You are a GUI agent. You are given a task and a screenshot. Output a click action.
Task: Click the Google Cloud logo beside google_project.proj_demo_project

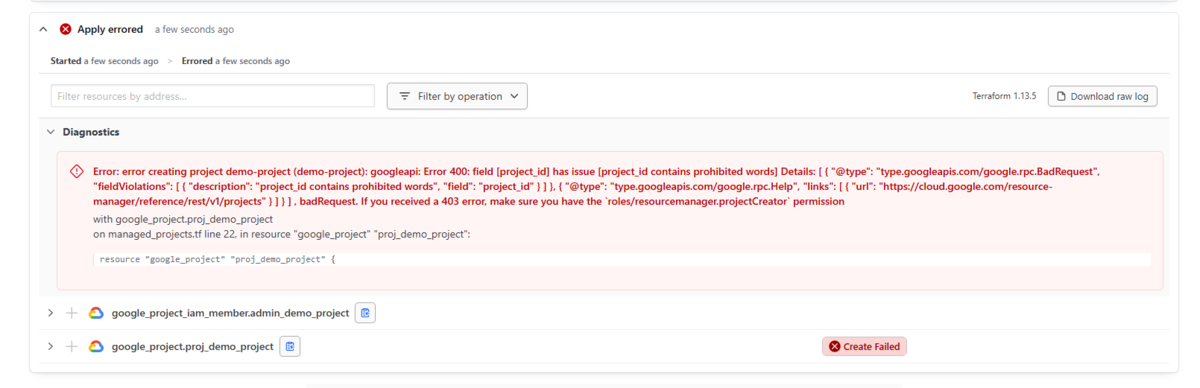[96, 346]
